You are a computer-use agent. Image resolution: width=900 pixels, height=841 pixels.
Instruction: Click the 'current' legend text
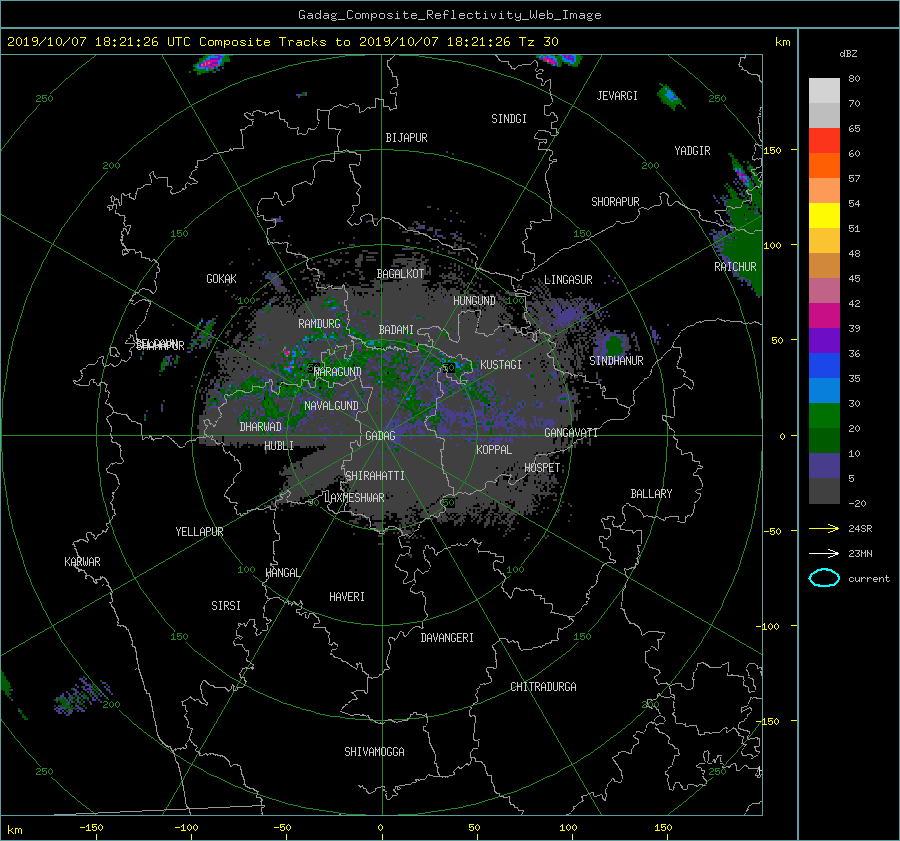(868, 579)
